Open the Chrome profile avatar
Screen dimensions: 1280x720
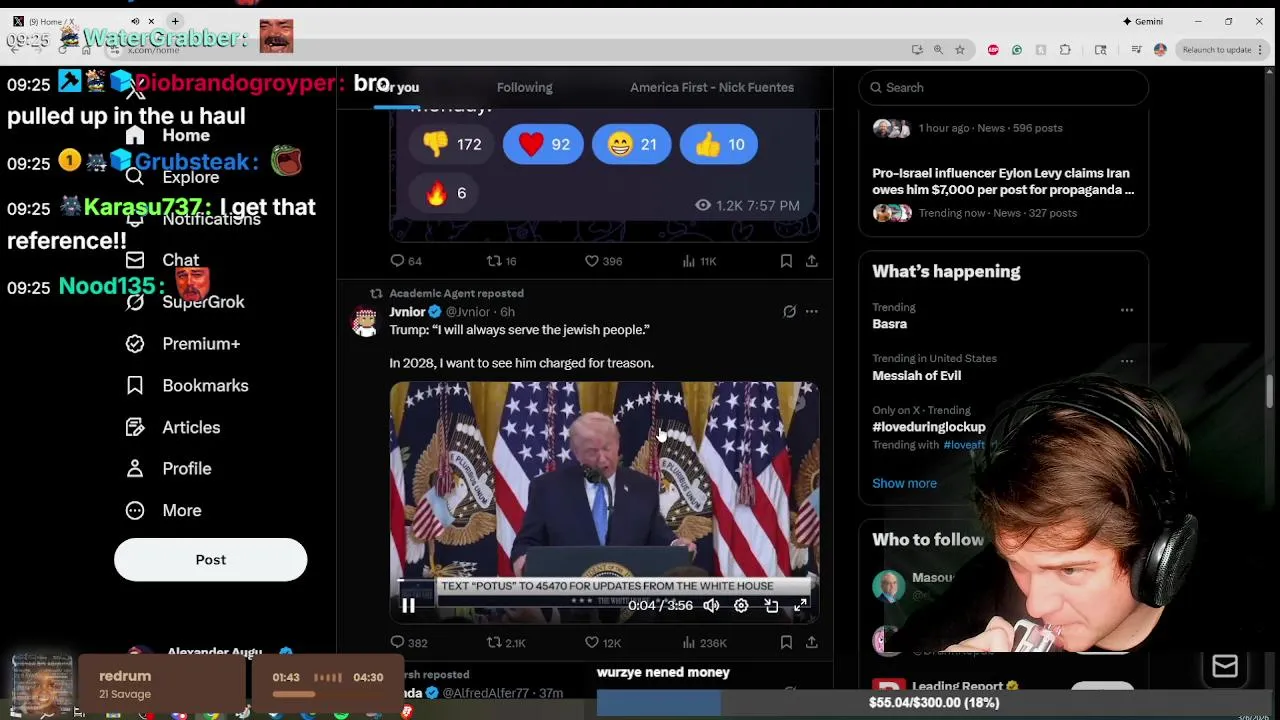1160,50
